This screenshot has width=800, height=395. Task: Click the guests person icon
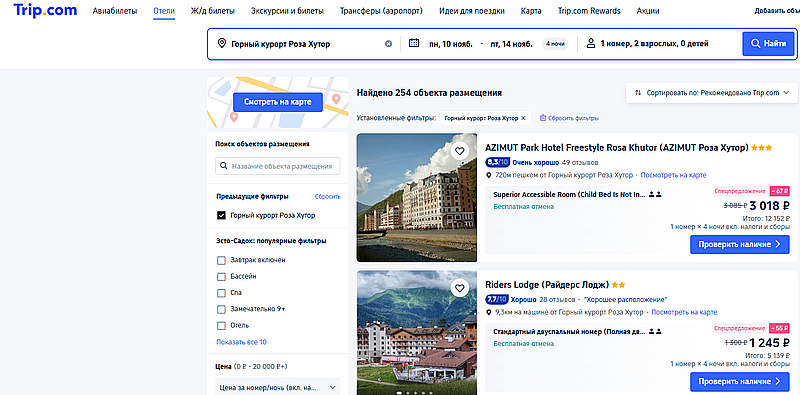point(591,43)
